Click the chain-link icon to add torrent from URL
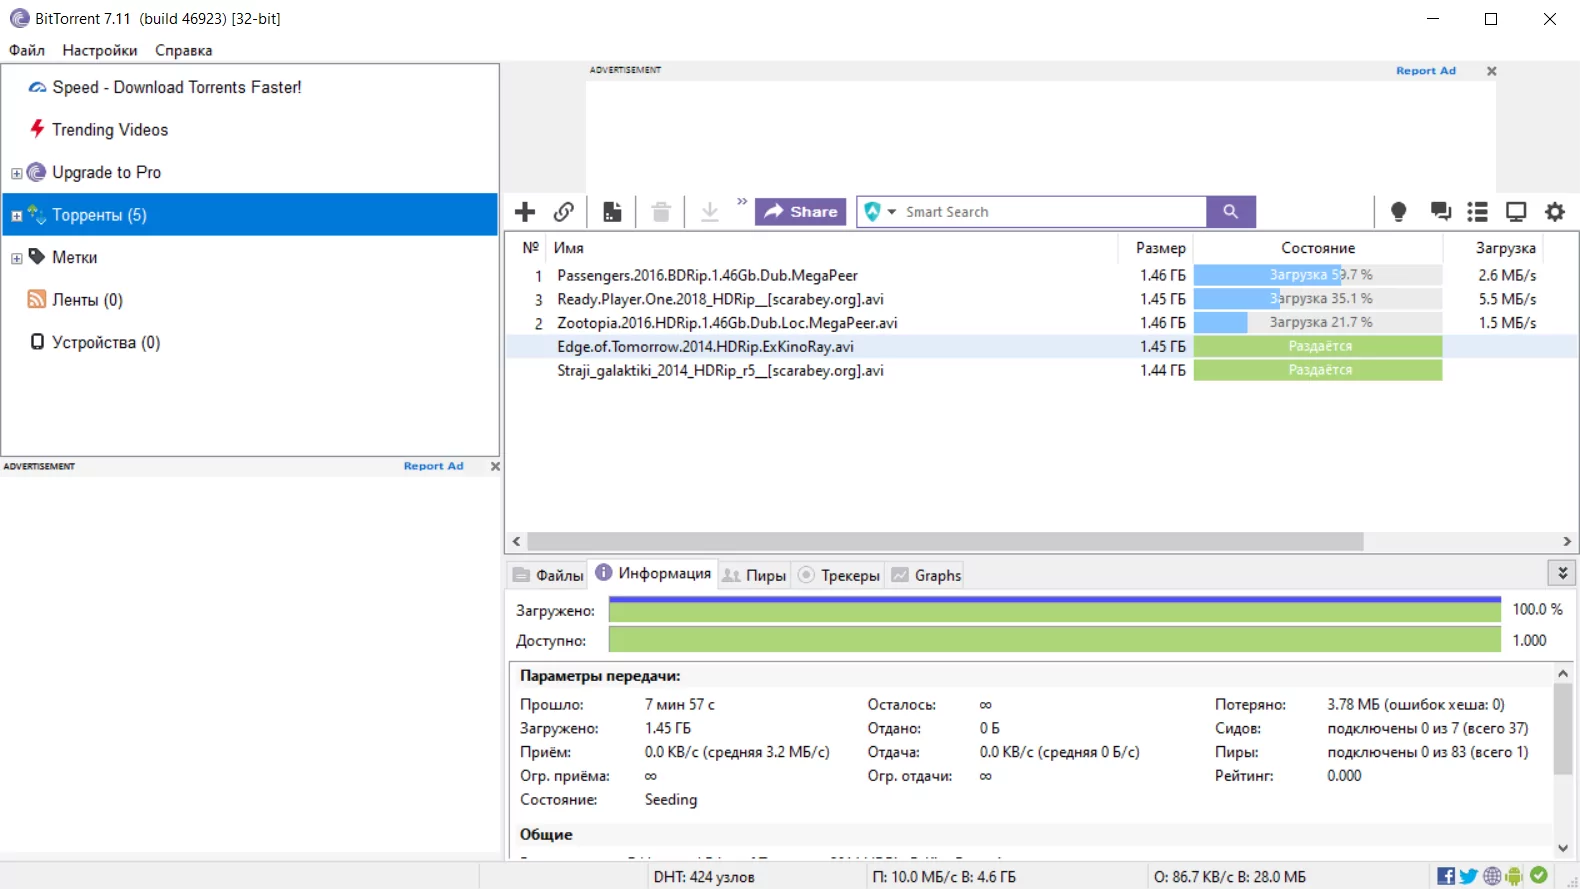 pyautogui.click(x=564, y=212)
